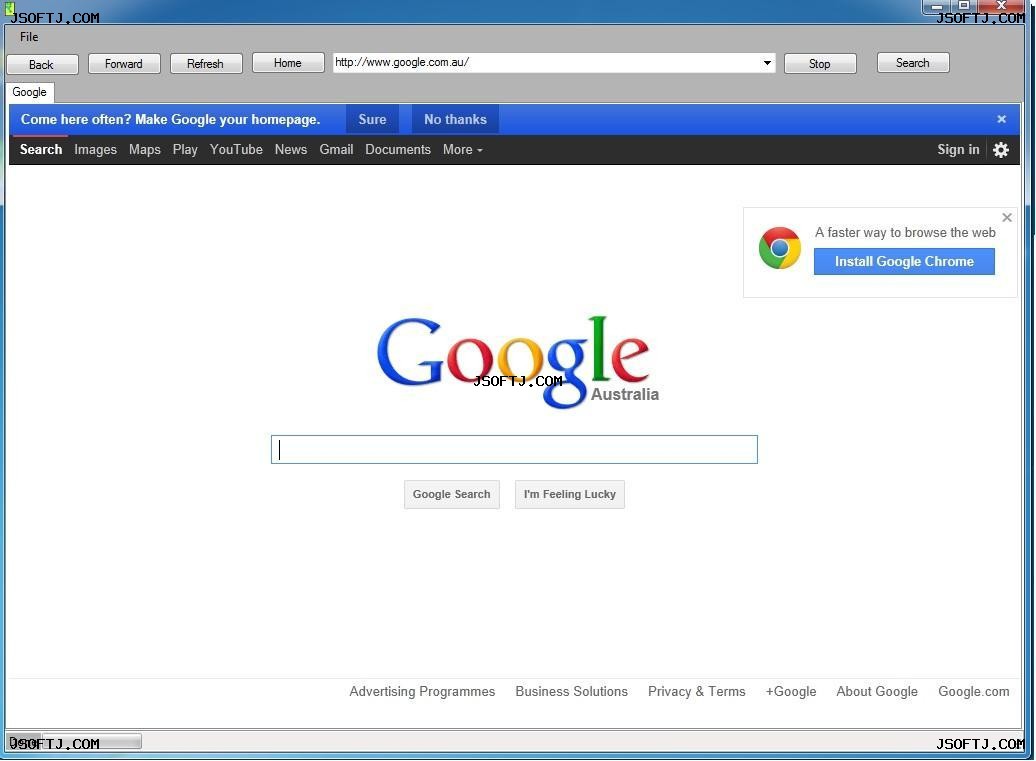Click the Back button
Image resolution: width=1036 pixels, height=761 pixels.
(42, 64)
